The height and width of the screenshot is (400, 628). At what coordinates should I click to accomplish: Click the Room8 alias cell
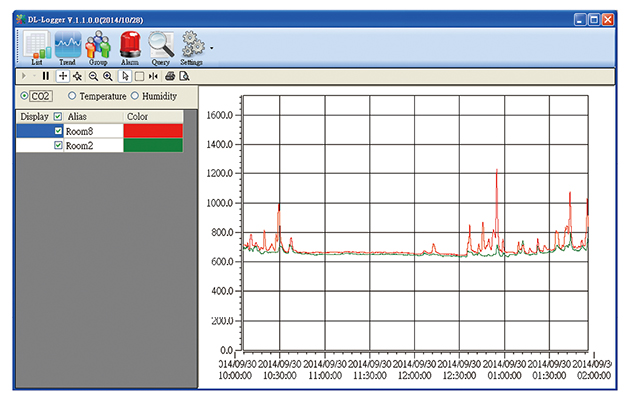(x=93, y=131)
